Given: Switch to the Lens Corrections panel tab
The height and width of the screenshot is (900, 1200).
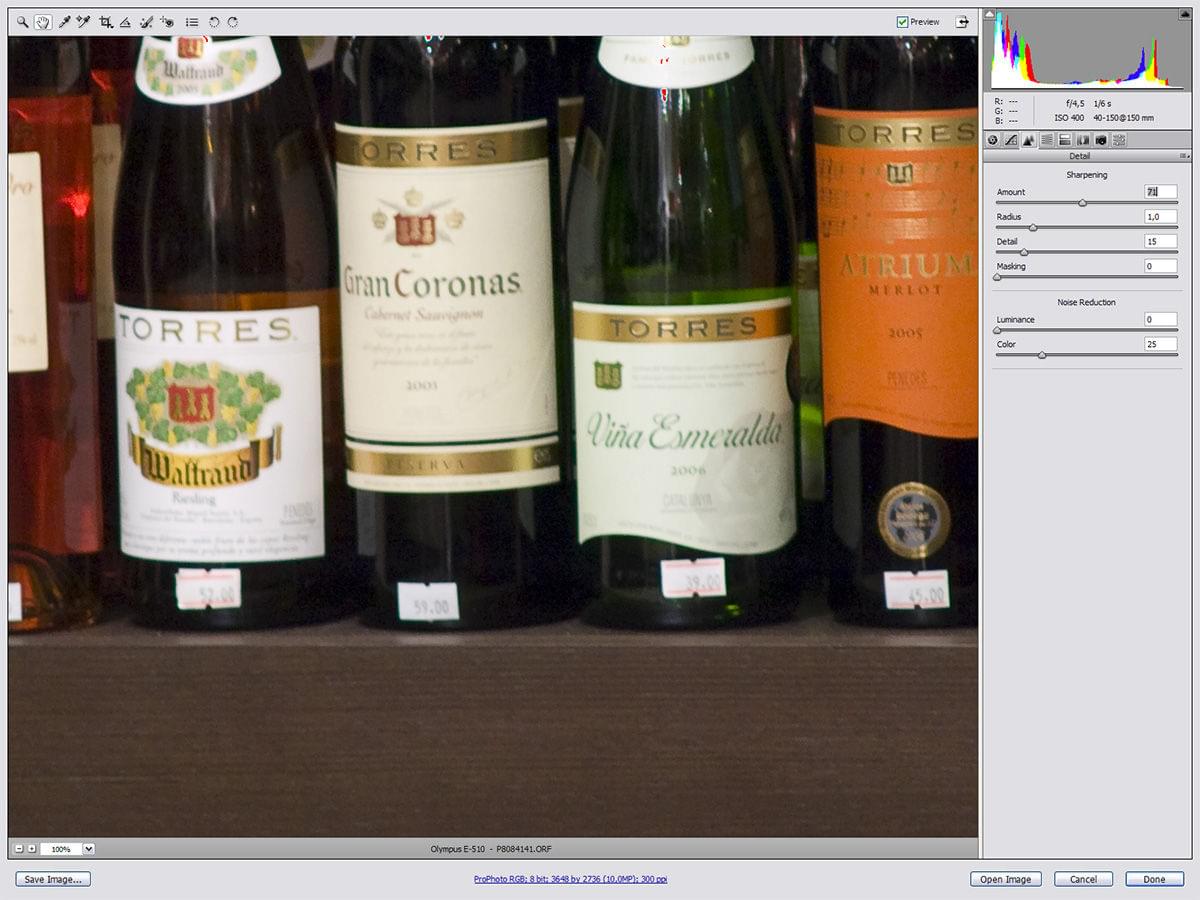Looking at the screenshot, I should click(1083, 140).
